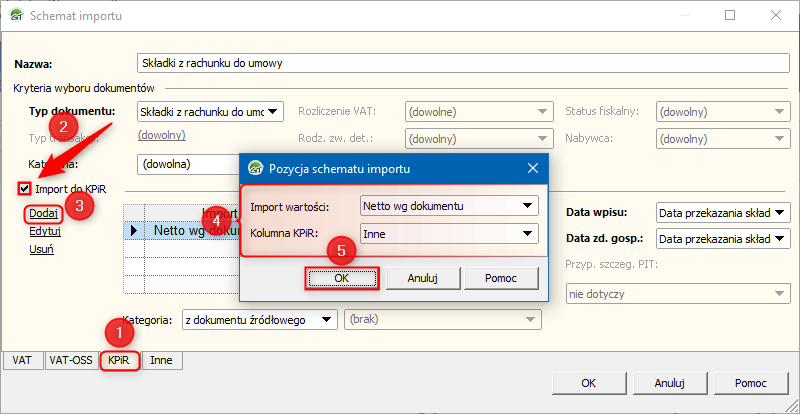Screen dimensions: 800x414
Task: Expand the Kolumna KPiR dropdown
Action: click(x=448, y=234)
